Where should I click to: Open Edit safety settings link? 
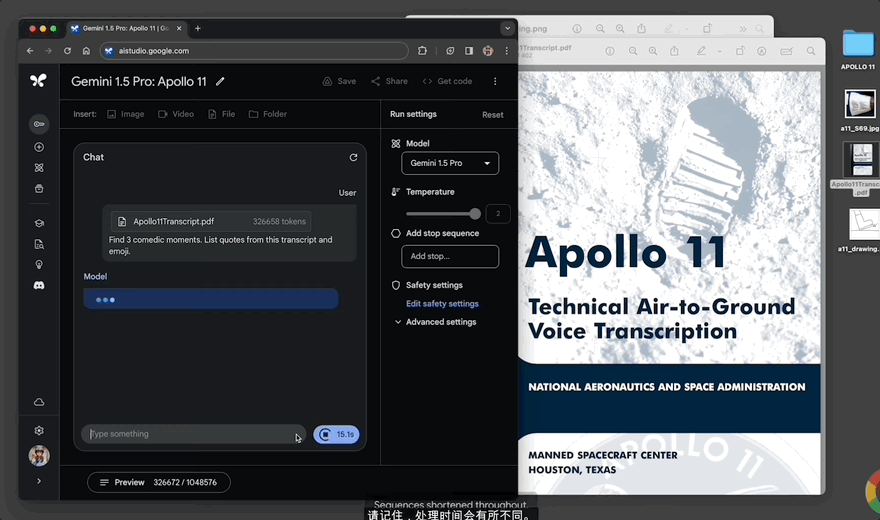[442, 303]
